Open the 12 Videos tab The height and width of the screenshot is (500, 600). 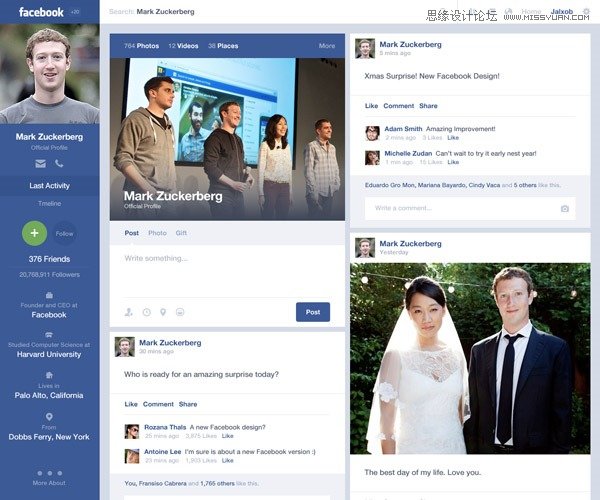coord(183,46)
